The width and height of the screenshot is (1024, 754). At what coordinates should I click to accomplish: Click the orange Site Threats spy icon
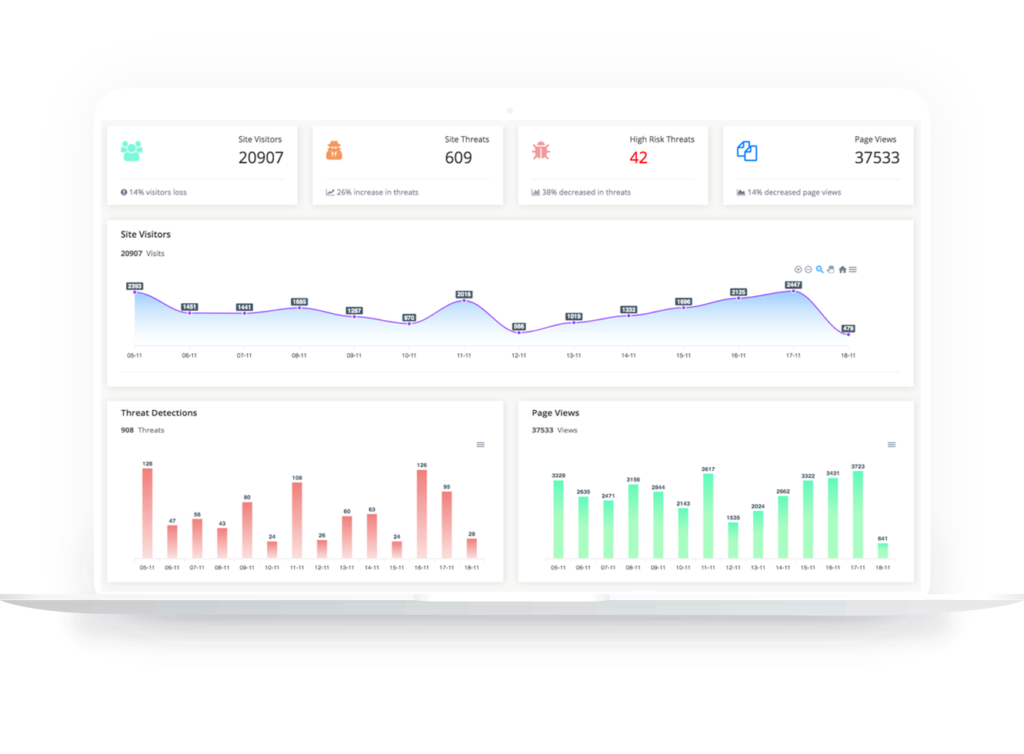[x=334, y=151]
